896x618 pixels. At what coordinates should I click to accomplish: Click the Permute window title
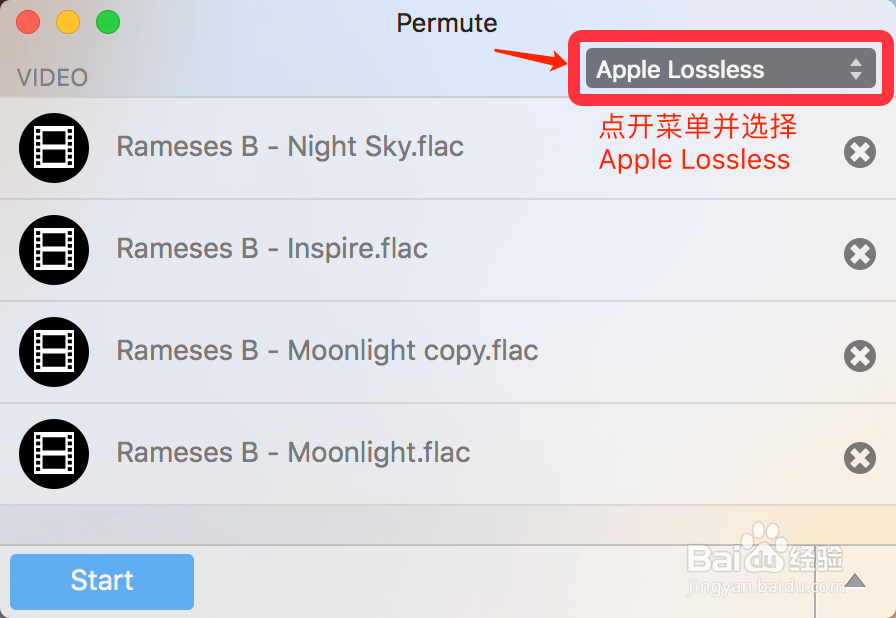coord(447,23)
